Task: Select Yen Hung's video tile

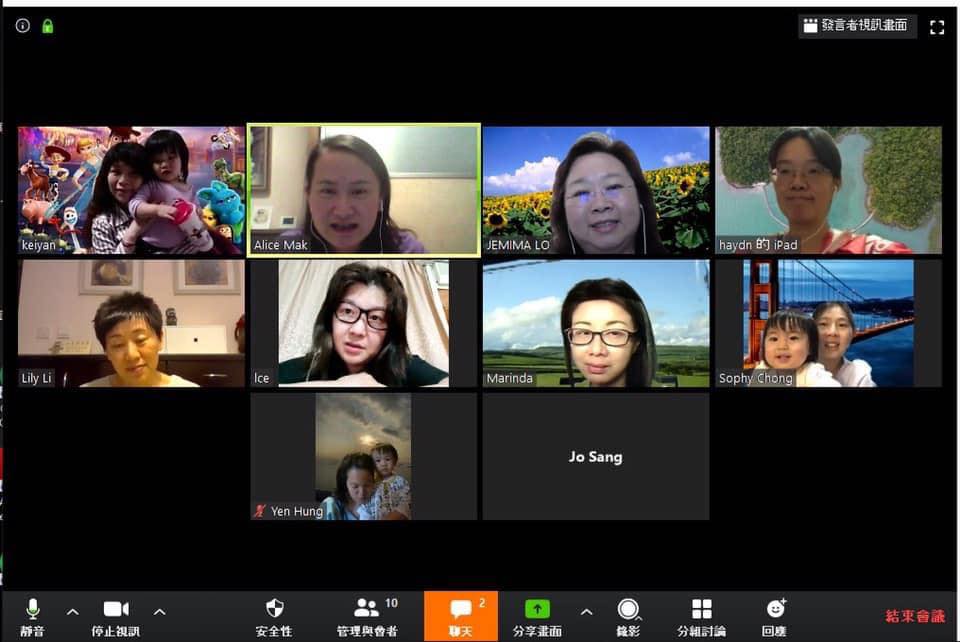Action: [364, 457]
